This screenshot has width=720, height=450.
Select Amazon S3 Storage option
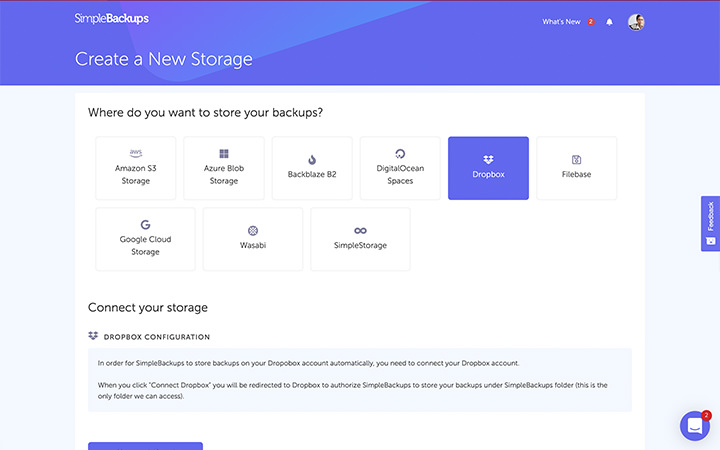[x=135, y=168]
